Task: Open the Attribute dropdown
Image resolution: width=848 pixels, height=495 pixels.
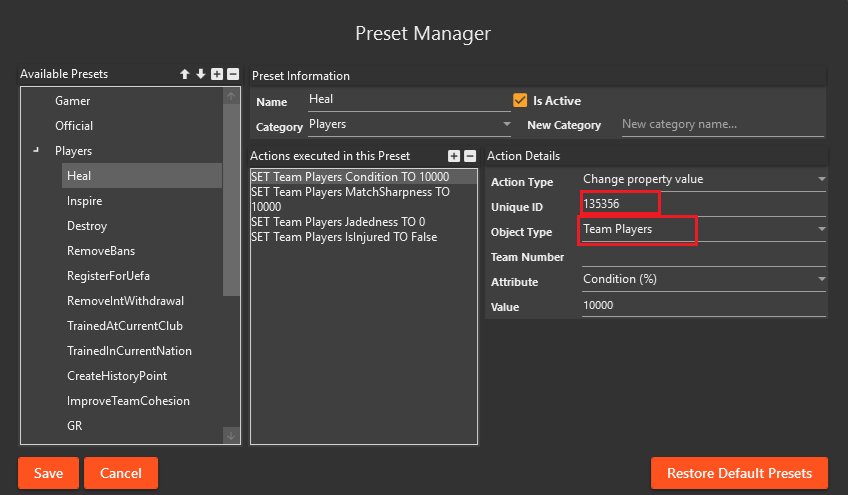Action: (821, 280)
